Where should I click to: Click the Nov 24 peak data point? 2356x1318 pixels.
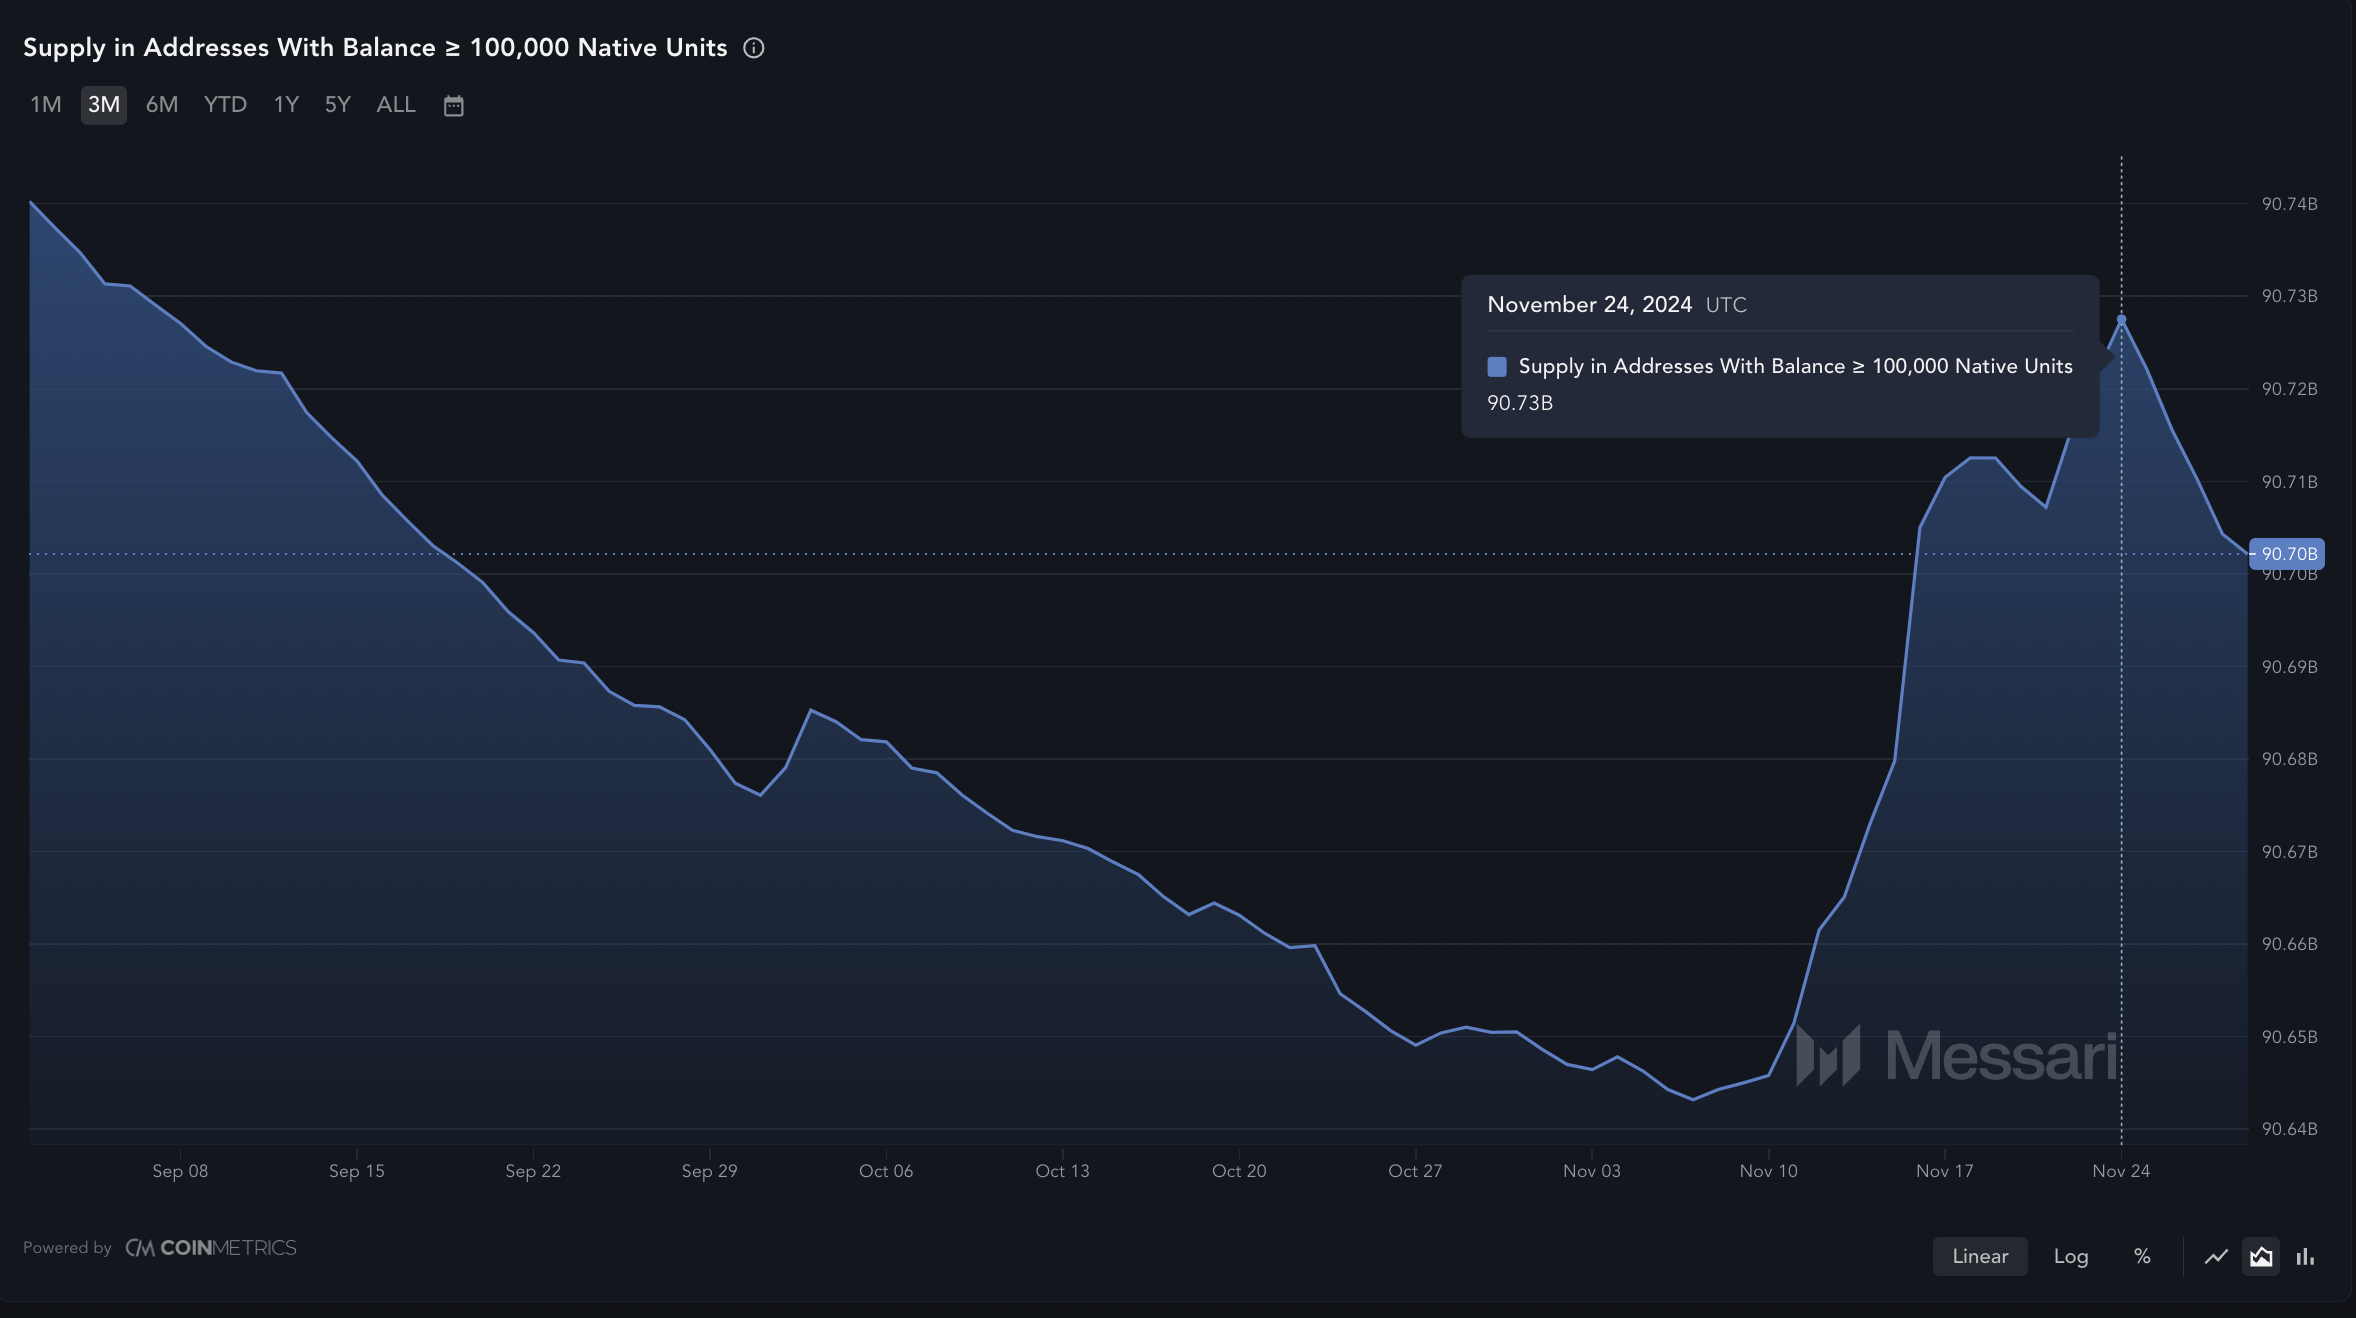(x=2121, y=320)
